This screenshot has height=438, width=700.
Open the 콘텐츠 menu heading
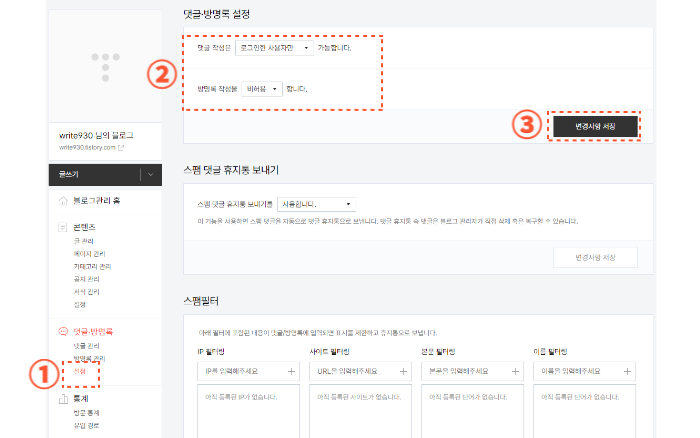pyautogui.click(x=84, y=227)
